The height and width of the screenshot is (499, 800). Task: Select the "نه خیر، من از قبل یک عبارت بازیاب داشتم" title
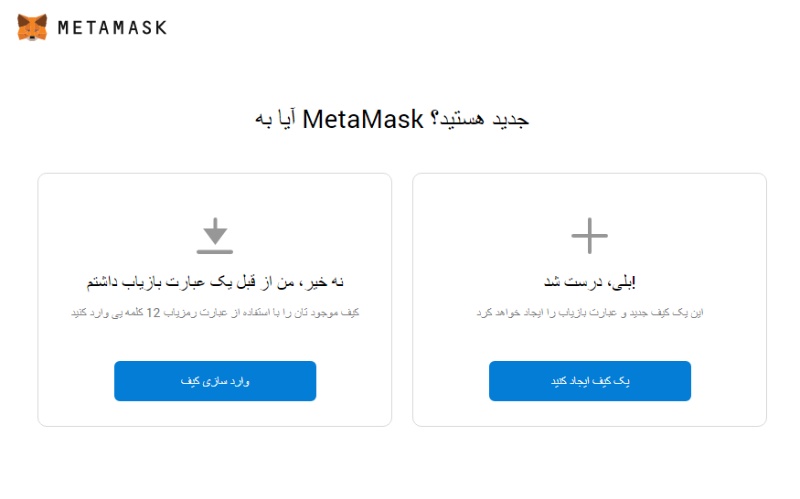(x=215, y=281)
